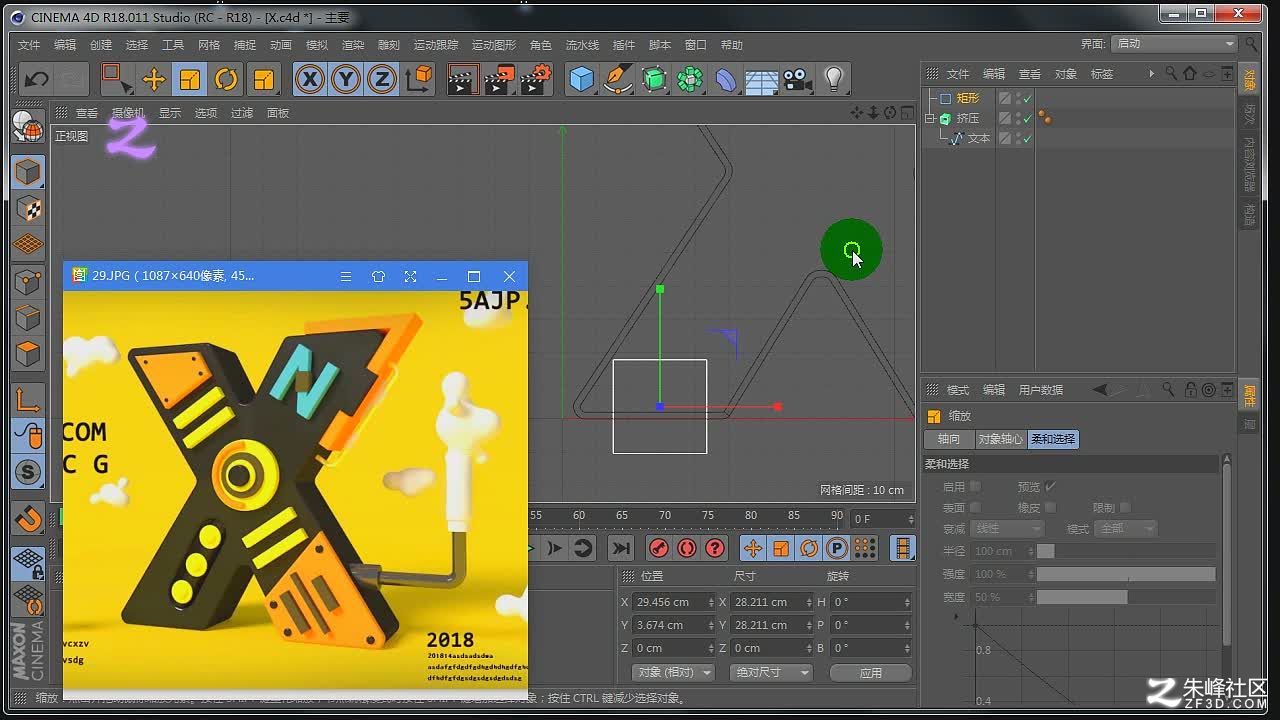Open the object manager 标签 menu
Image resolution: width=1280 pixels, height=720 pixels.
[1102, 74]
